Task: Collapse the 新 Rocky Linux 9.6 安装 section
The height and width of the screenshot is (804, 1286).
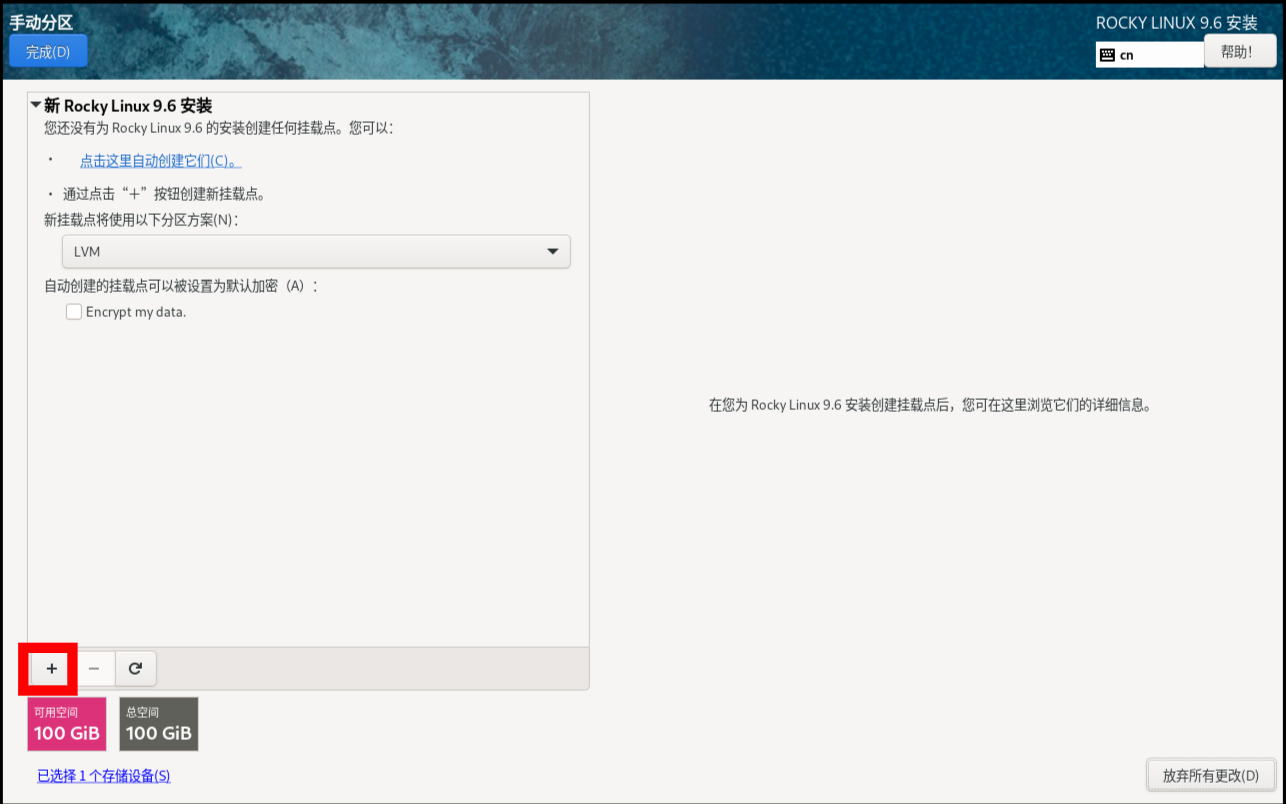Action: coord(36,105)
